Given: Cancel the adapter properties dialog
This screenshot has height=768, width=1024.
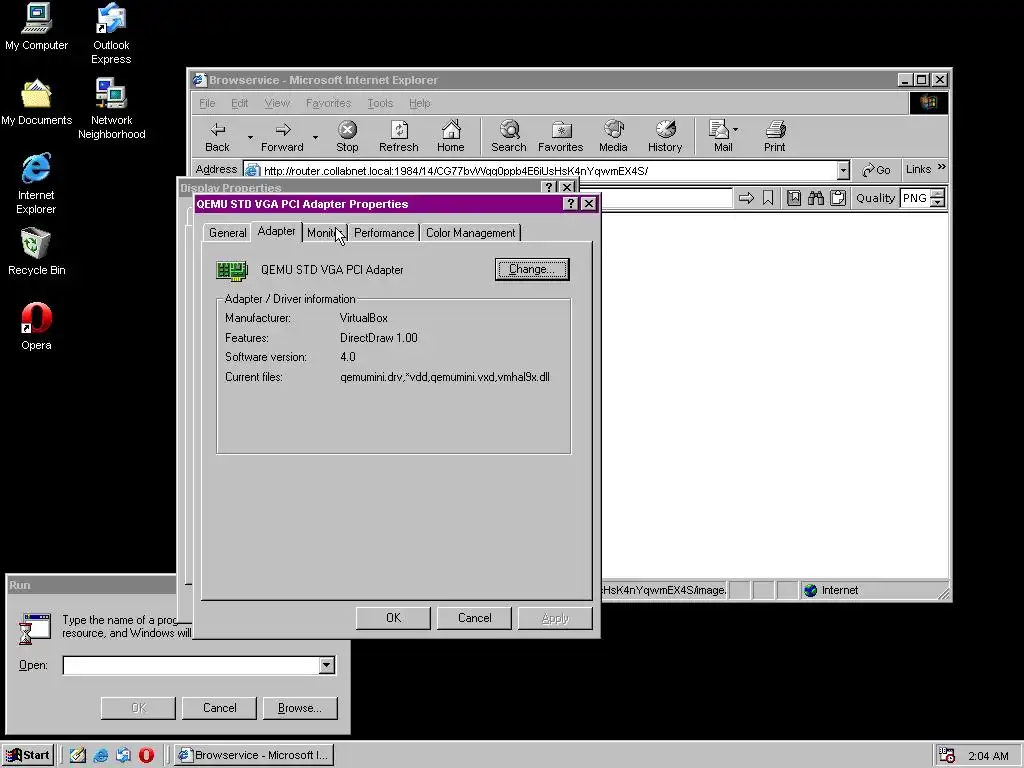Looking at the screenshot, I should [x=474, y=618].
